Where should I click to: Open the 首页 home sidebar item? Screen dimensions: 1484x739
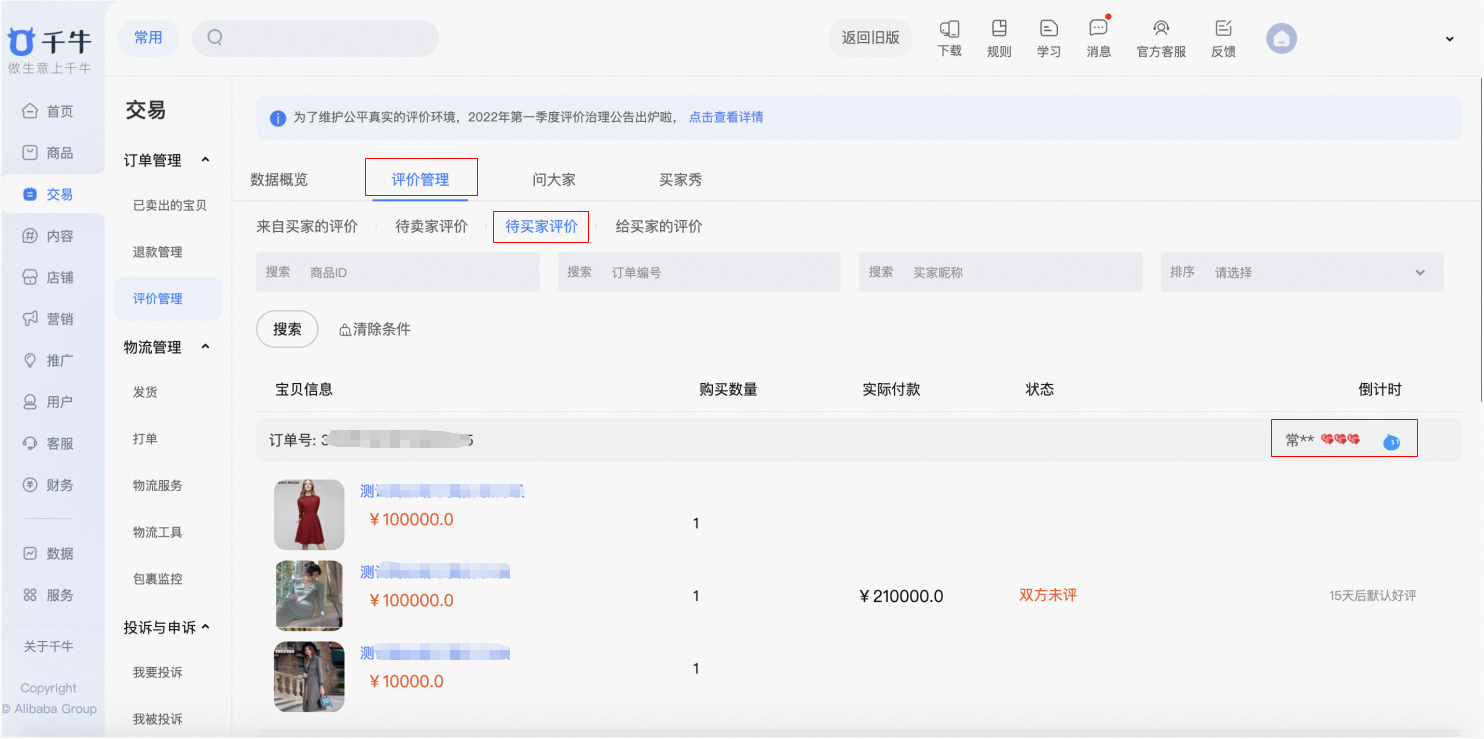coord(48,111)
